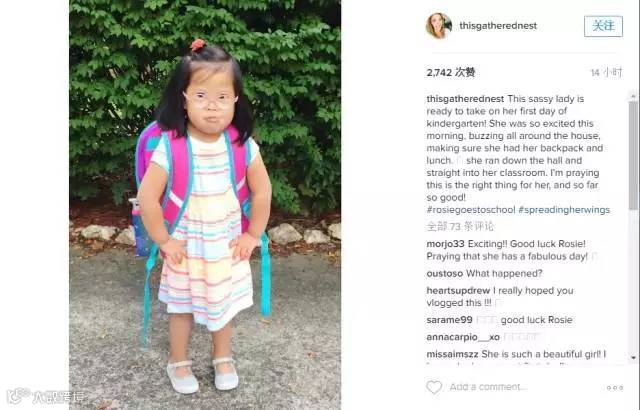Open commenter oustoso's profile
The height and width of the screenshot is (410, 640).
[444, 273]
